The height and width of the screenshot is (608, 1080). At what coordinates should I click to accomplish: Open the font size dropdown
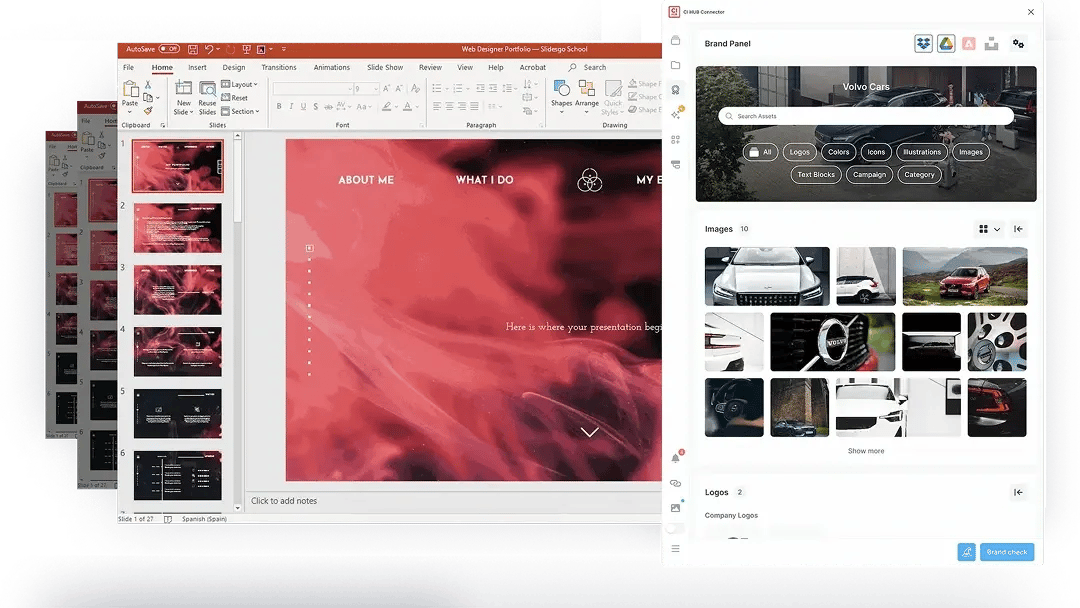[x=376, y=89]
